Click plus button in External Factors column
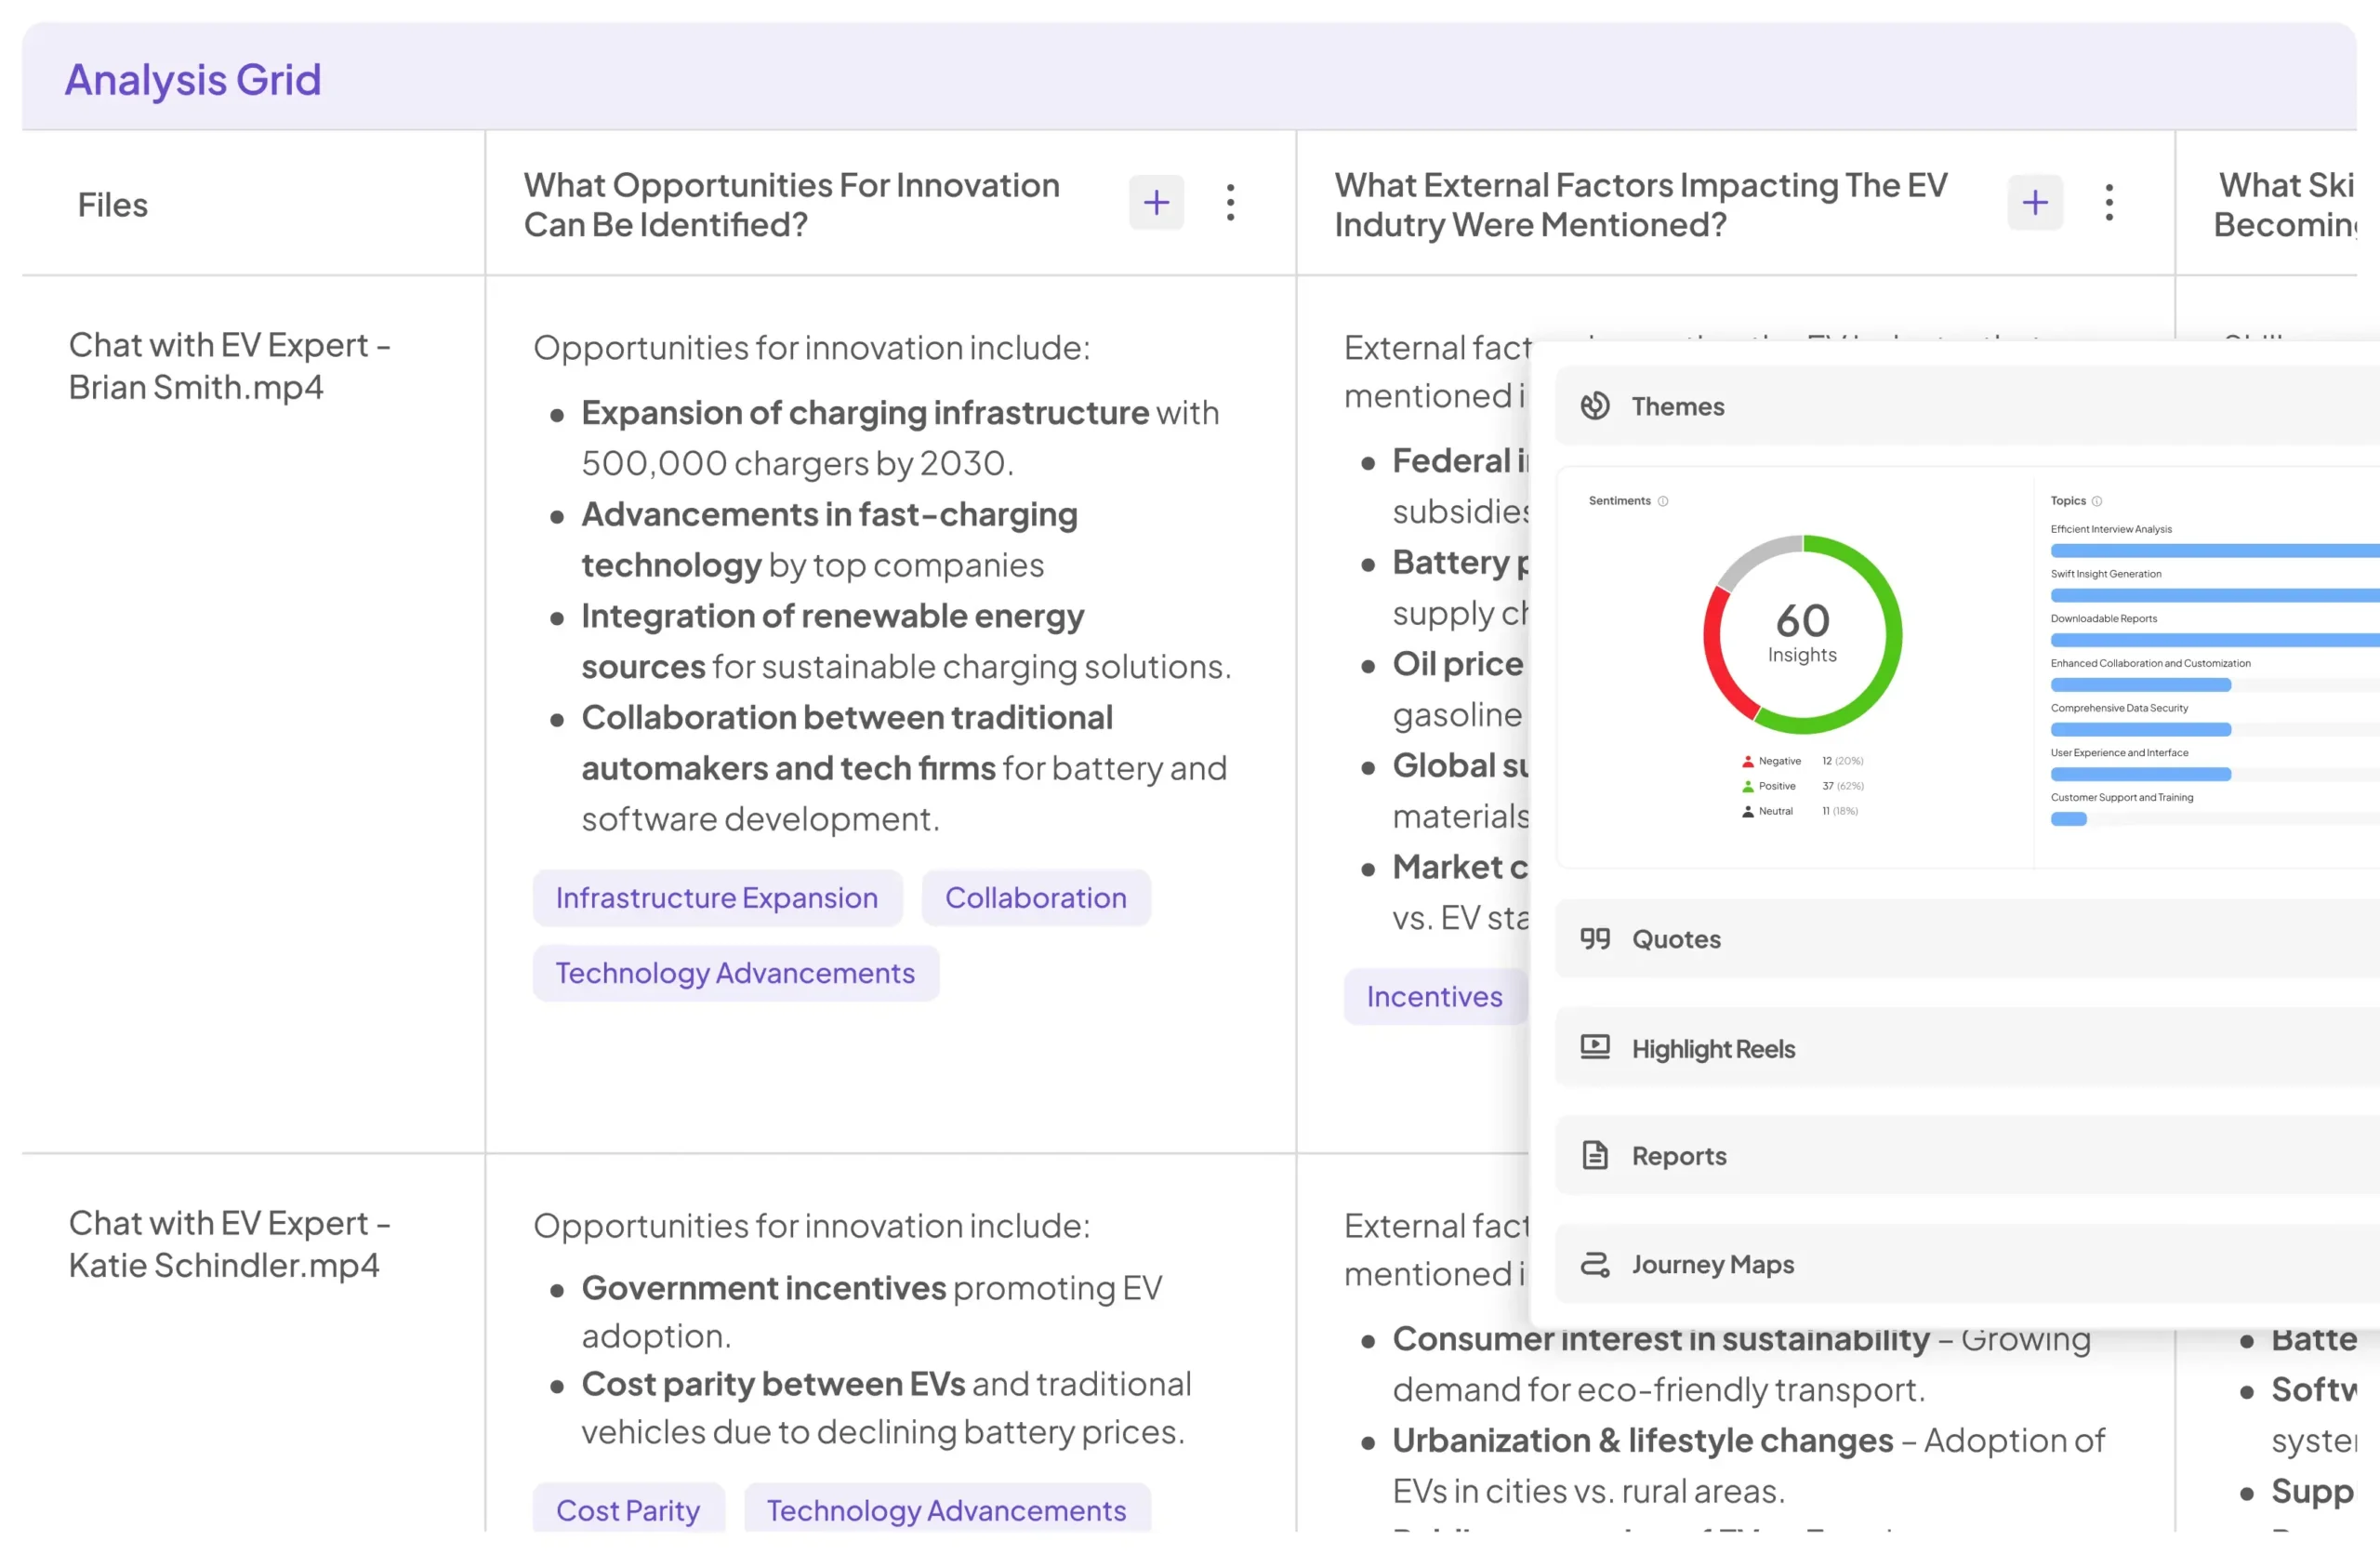 coord(2034,203)
